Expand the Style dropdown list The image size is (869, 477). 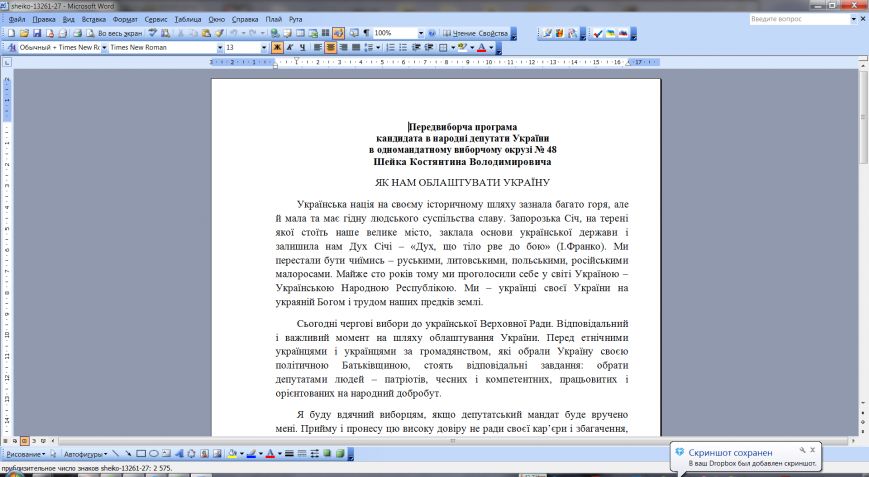104,48
